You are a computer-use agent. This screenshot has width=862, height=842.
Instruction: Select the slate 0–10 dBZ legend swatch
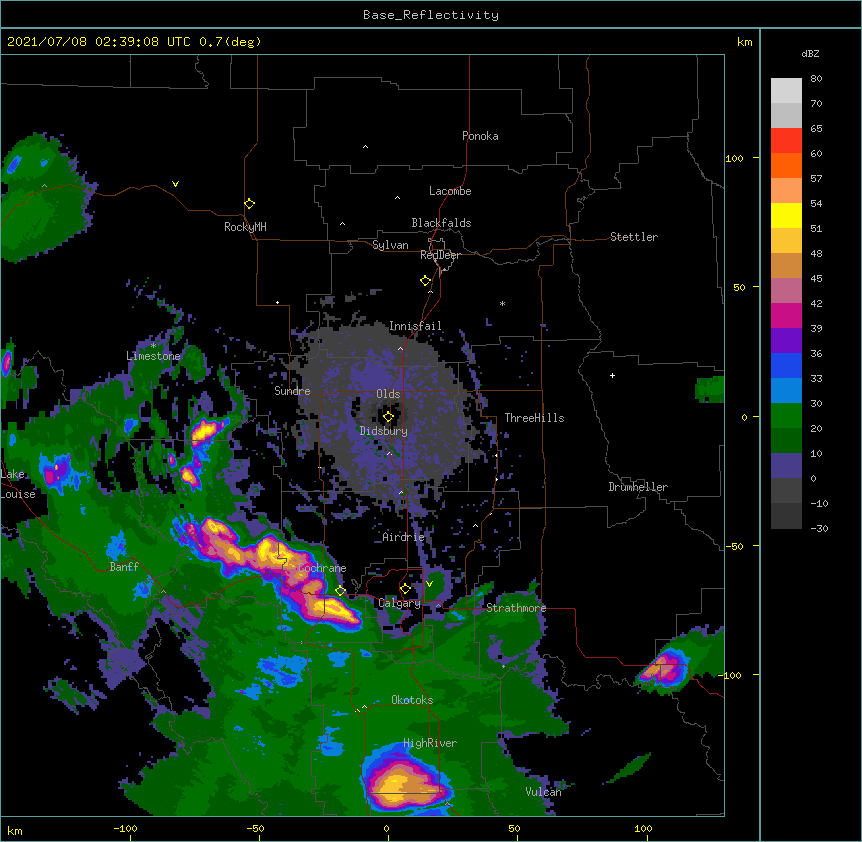point(786,466)
